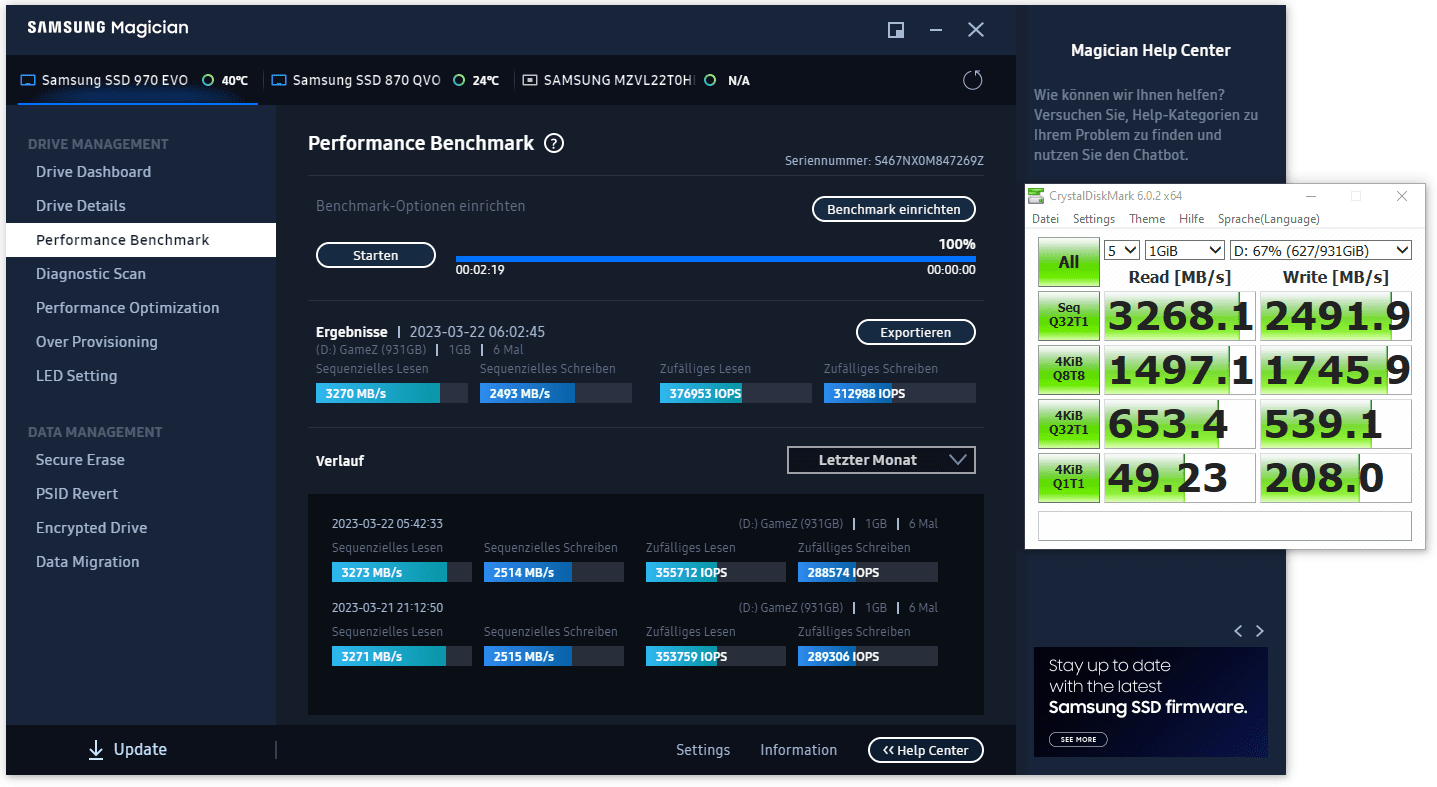Click the Benchmark einrichten button

tap(894, 209)
